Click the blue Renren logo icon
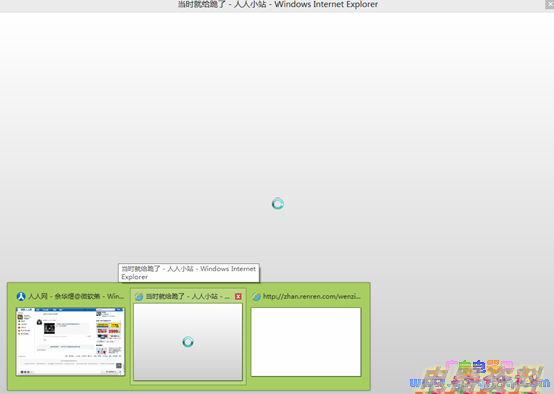The width and height of the screenshot is (554, 394). click(21, 296)
